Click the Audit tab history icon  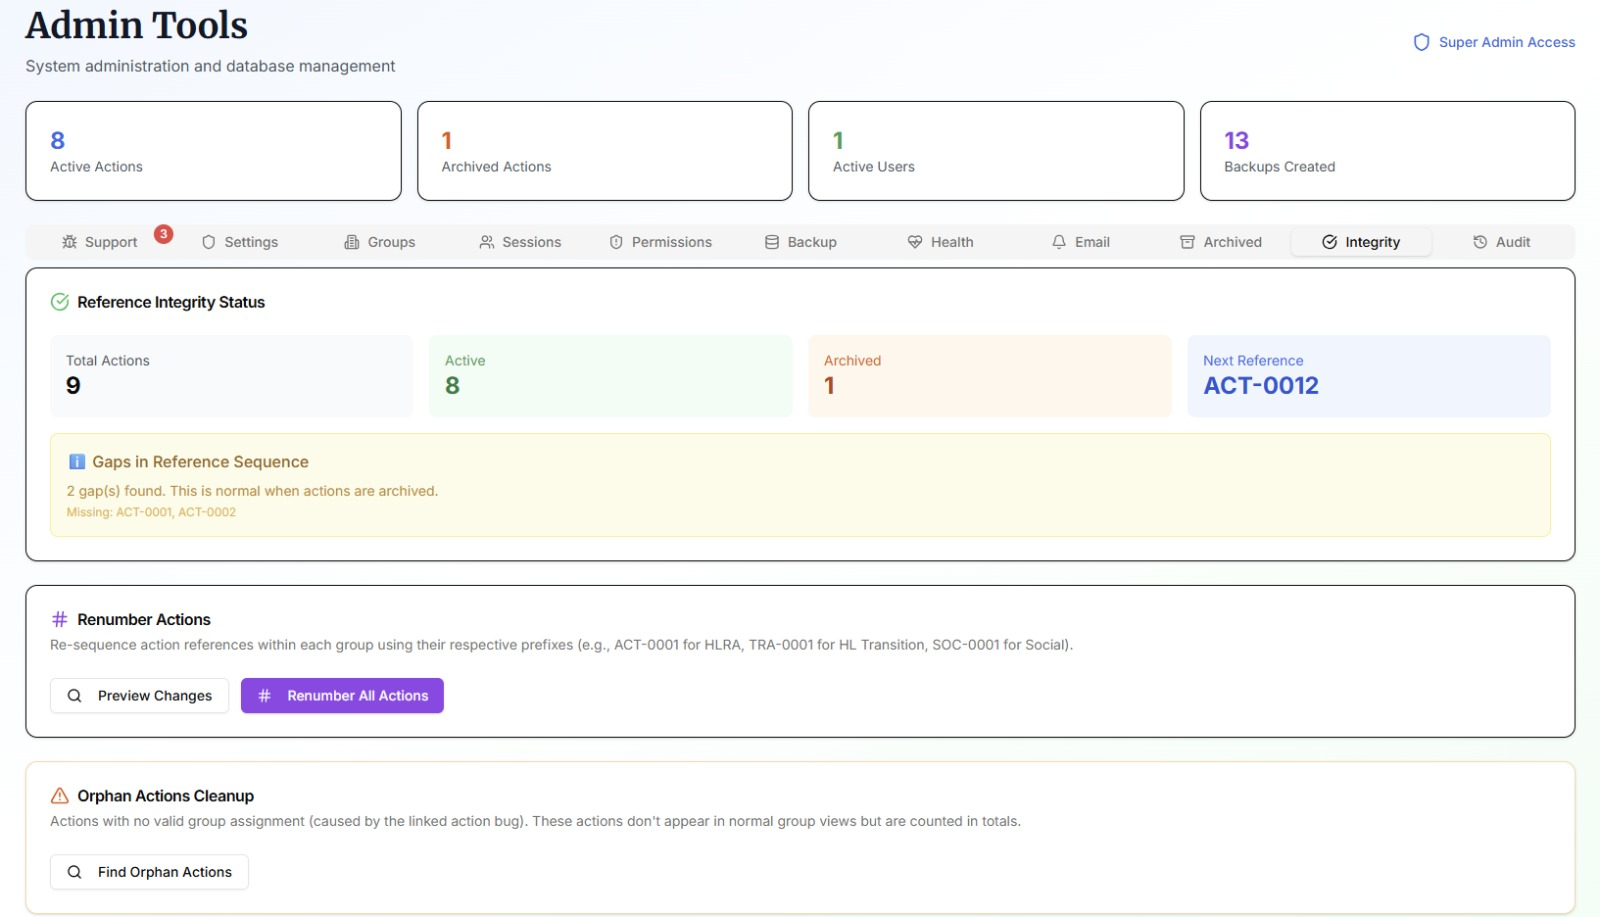(x=1480, y=242)
